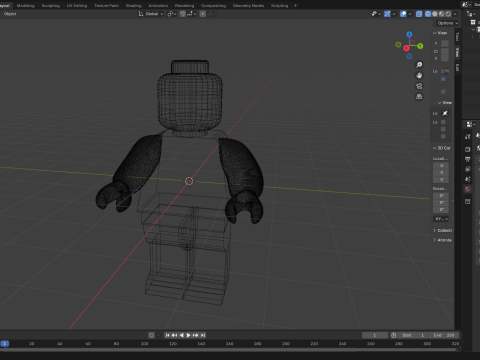Click play reverse button in timeline

point(182,335)
